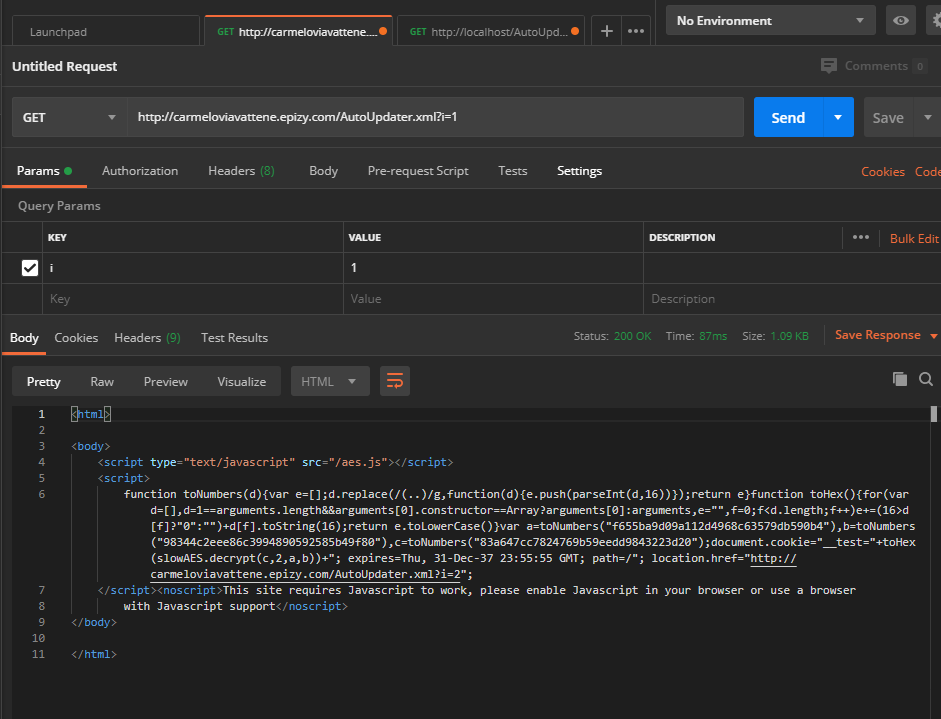Click the copy response icon
This screenshot has width=941, height=719.
click(901, 381)
